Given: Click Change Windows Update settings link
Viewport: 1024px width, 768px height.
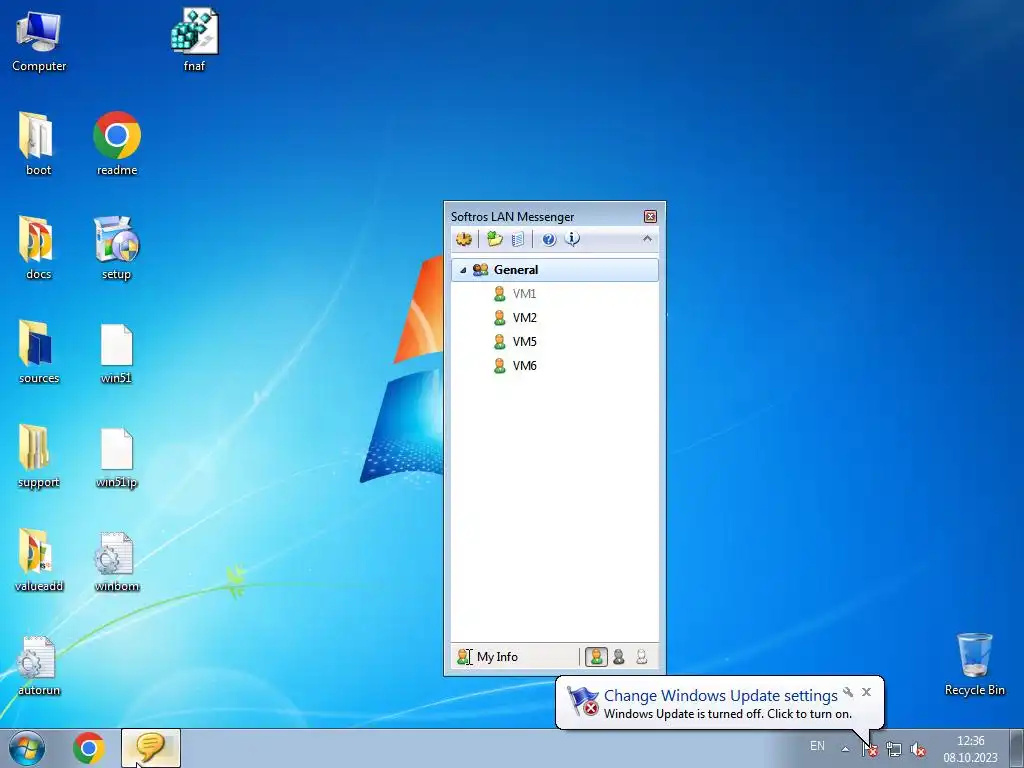Looking at the screenshot, I should pyautogui.click(x=720, y=696).
